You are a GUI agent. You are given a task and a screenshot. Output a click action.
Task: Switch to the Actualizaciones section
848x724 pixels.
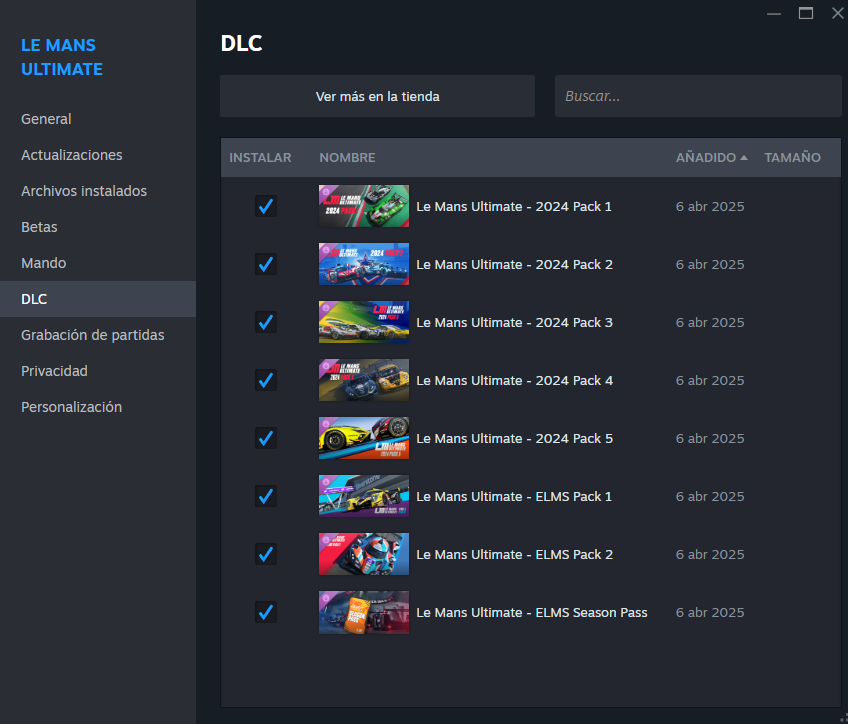(72, 155)
